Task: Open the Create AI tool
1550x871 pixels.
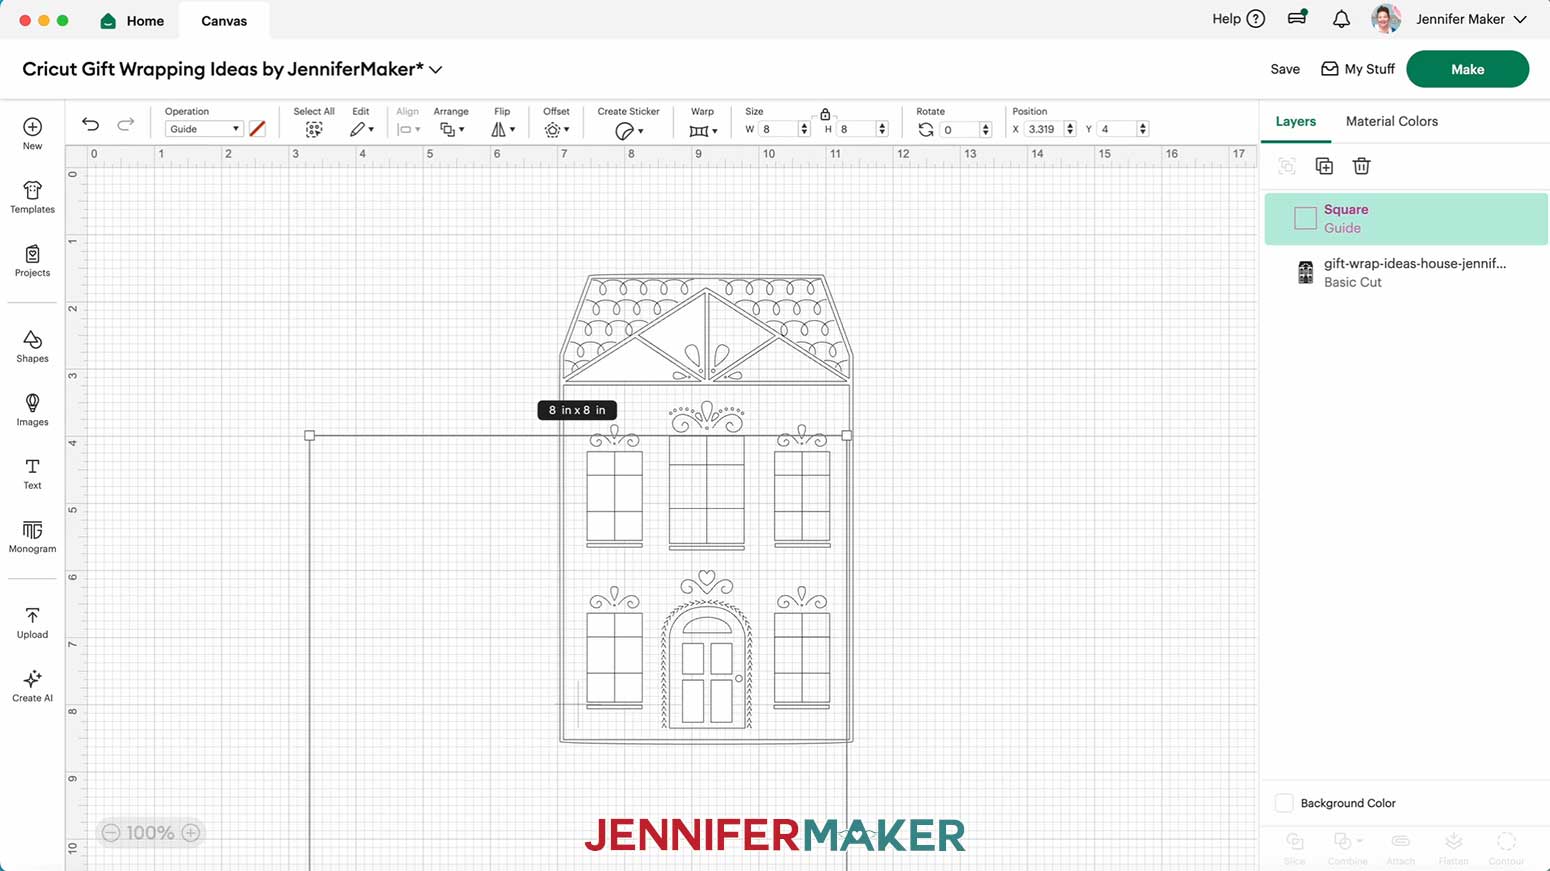Action: [32, 686]
